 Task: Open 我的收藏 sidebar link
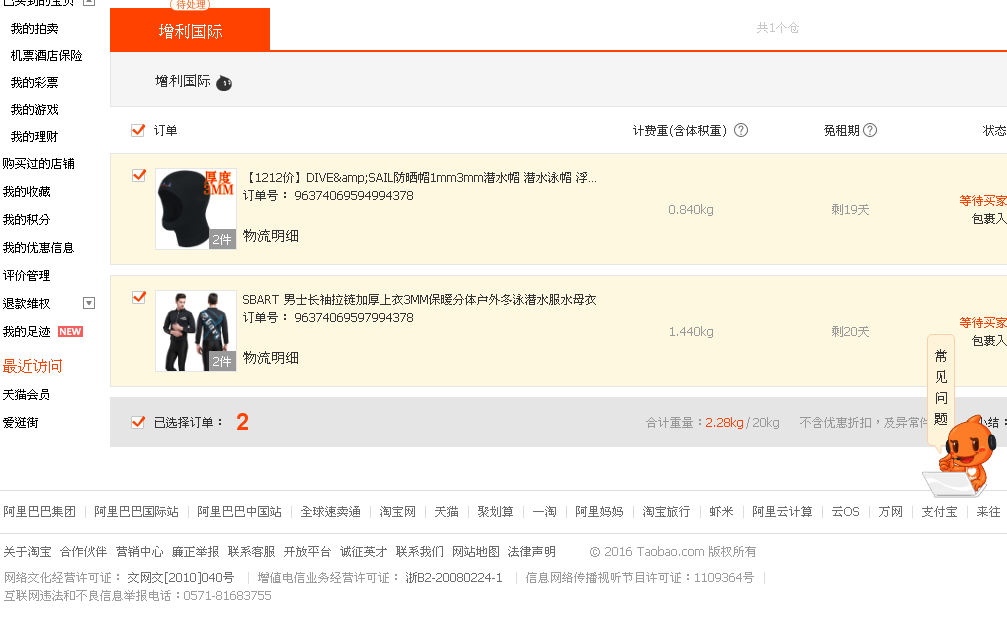[26, 192]
